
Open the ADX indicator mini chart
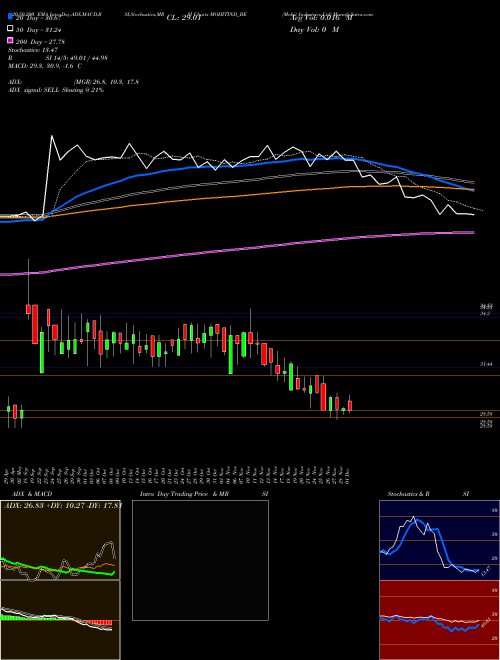[x=60, y=540]
